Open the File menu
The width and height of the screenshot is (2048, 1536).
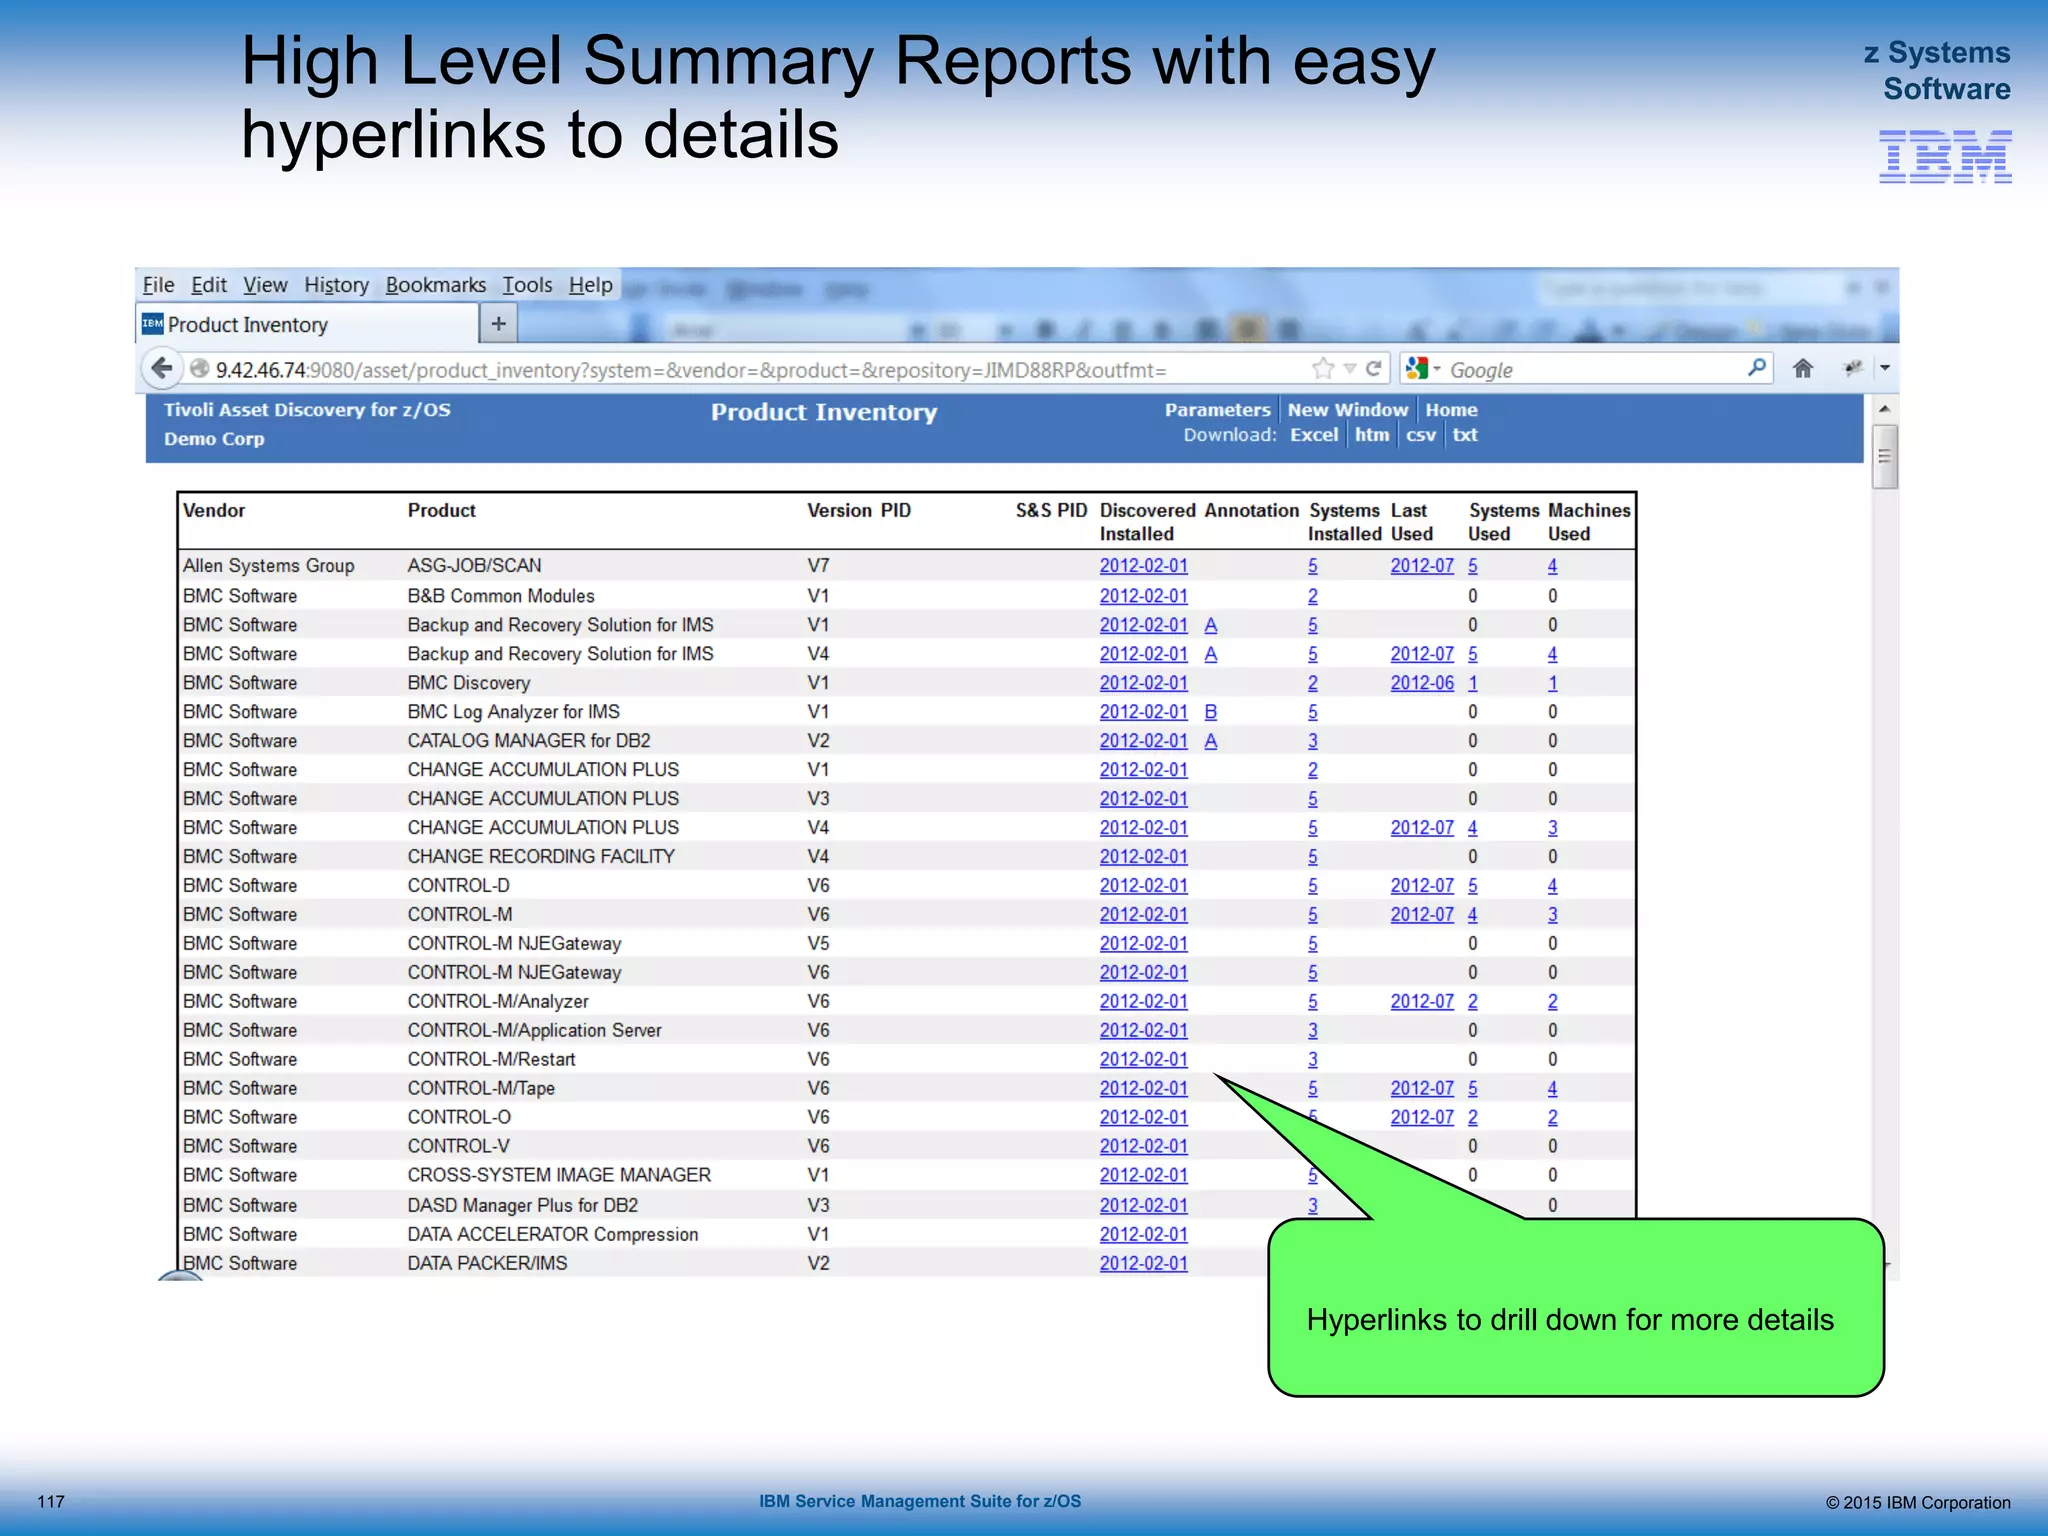point(158,285)
